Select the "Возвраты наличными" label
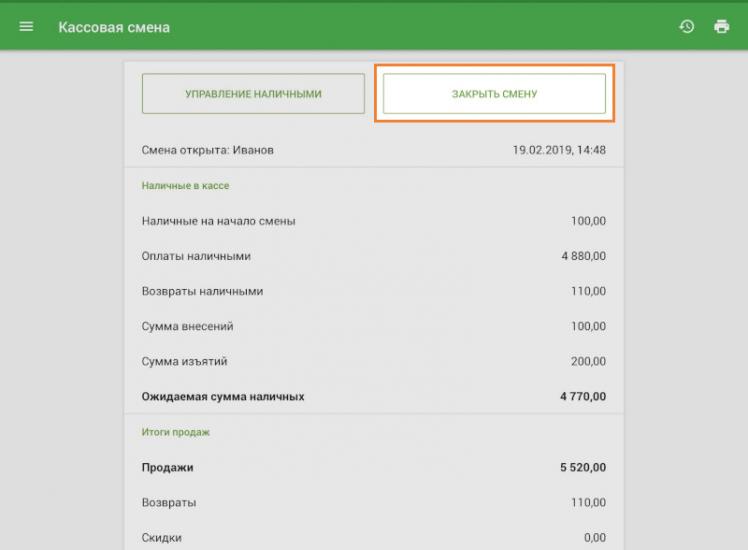The image size is (748, 550). [202, 291]
